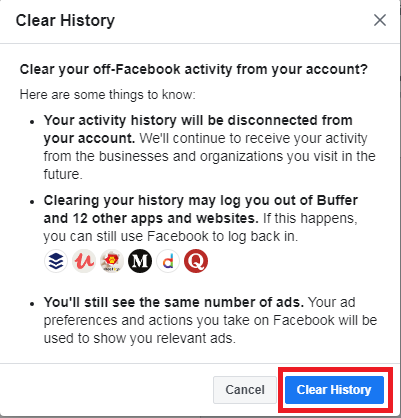Click "and 12 other apps and websites." text
401x418 pixels.
click(151, 219)
